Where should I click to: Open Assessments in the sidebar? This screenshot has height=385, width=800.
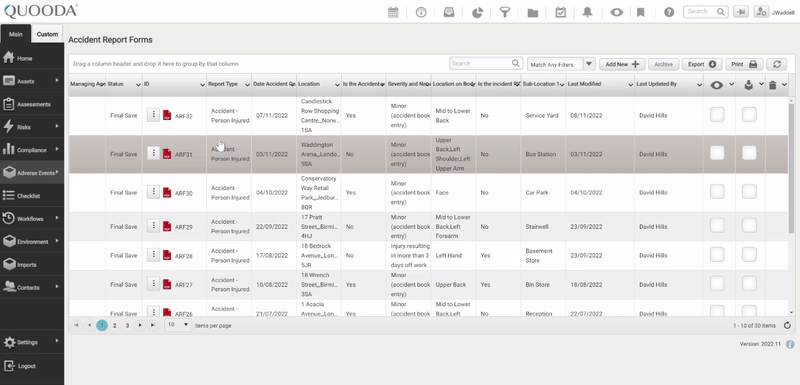click(x=32, y=104)
